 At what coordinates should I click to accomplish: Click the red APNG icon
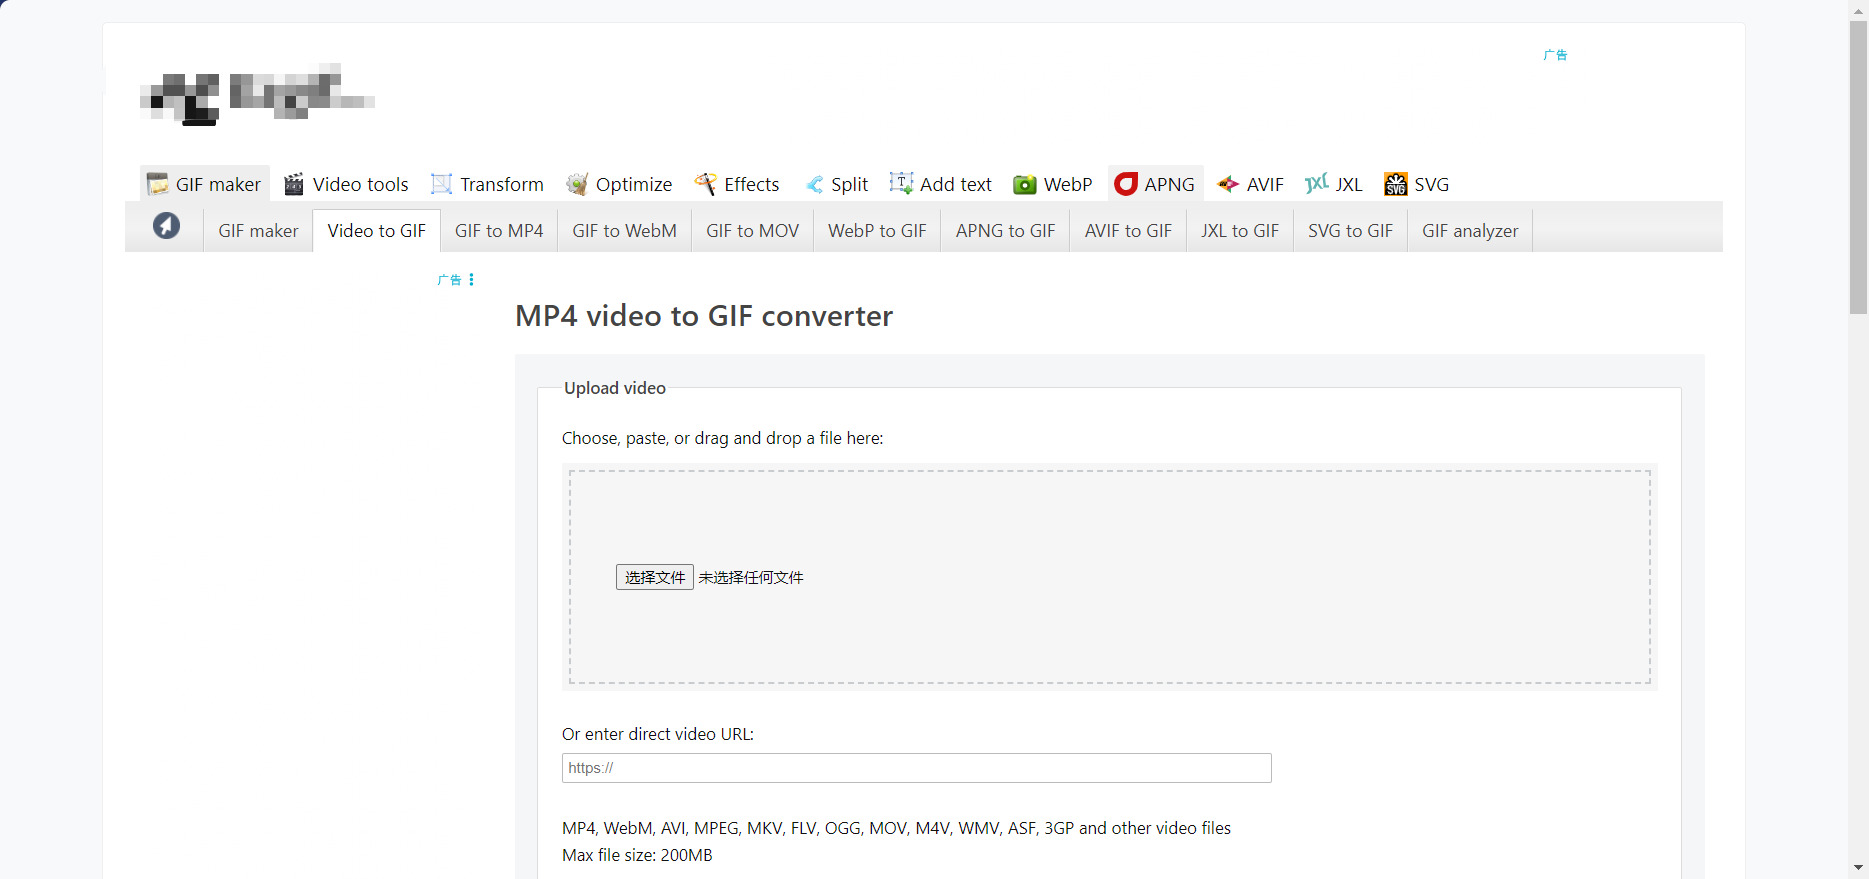pyautogui.click(x=1126, y=184)
